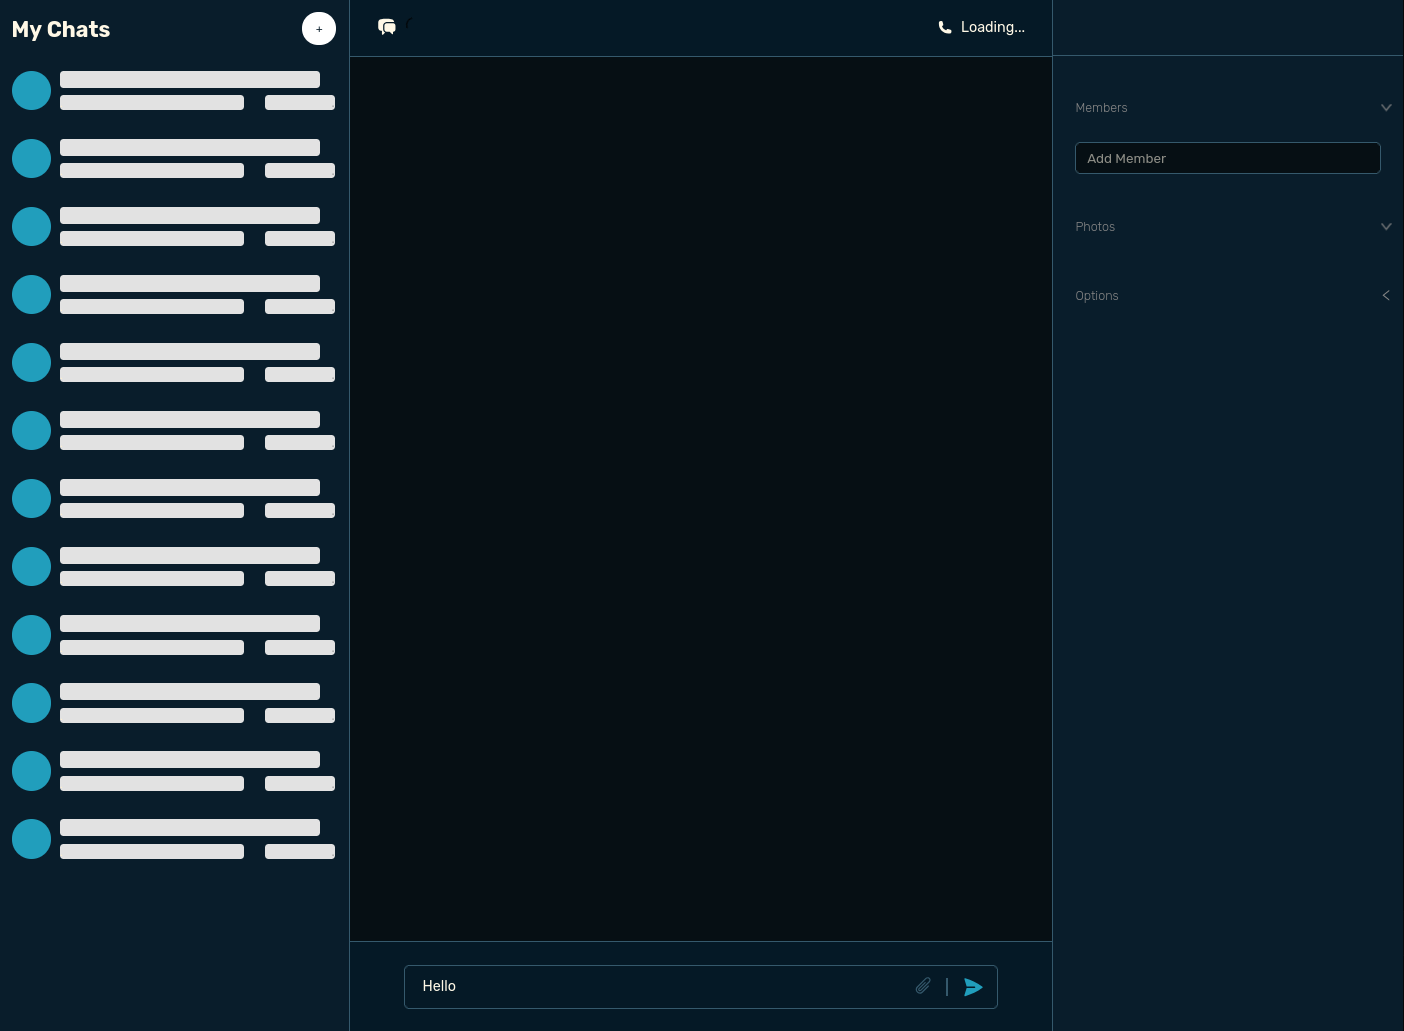Select the avatar of the last chat
Screen dimensions: 1404x1031
31,839
